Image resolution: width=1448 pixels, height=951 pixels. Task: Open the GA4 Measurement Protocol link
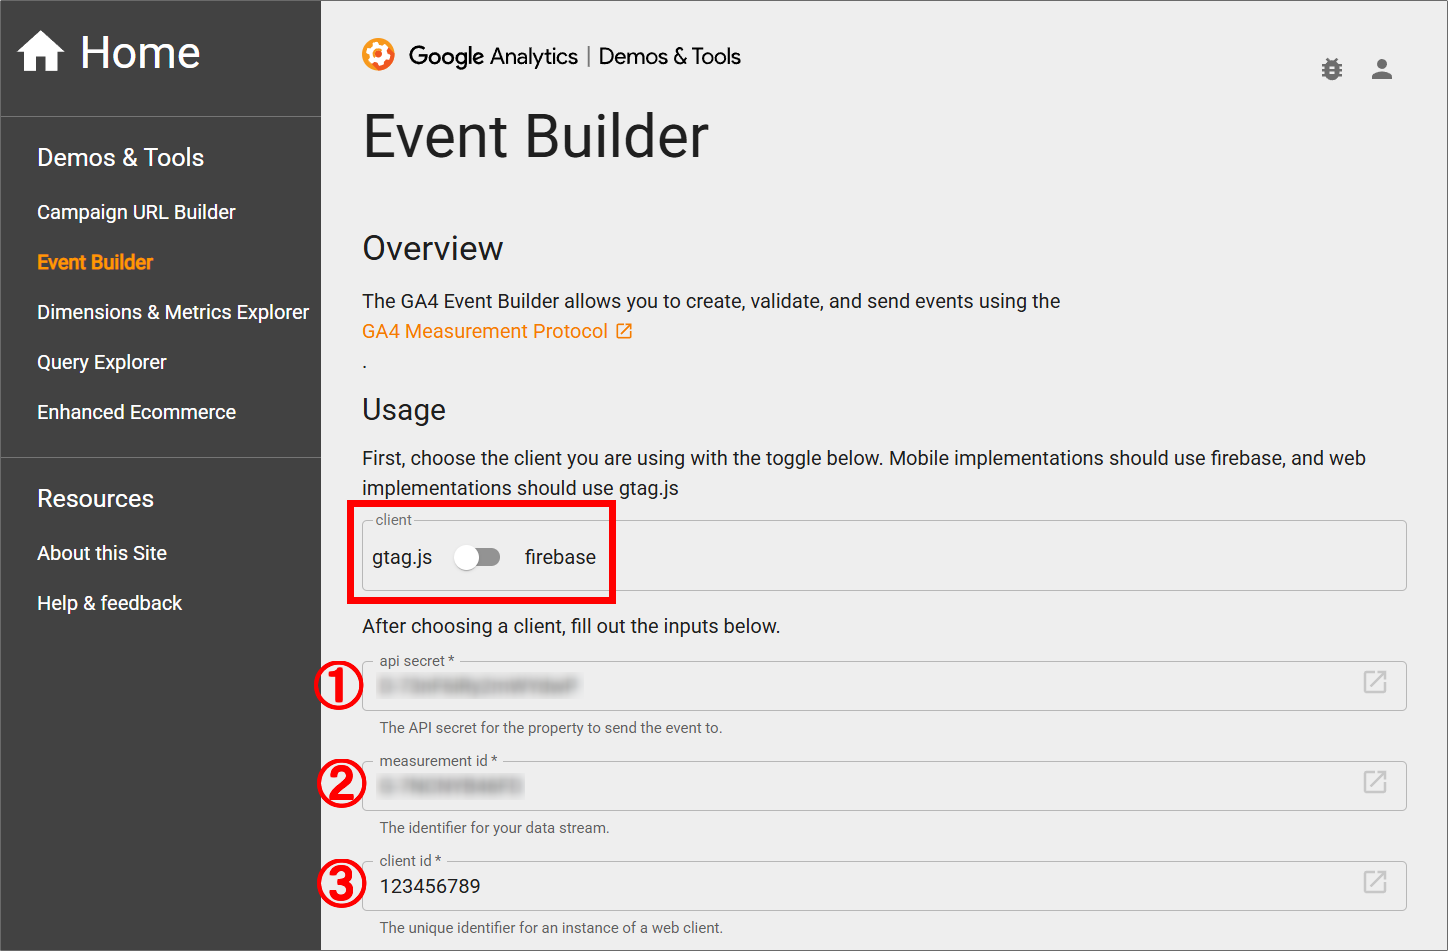[x=485, y=331]
